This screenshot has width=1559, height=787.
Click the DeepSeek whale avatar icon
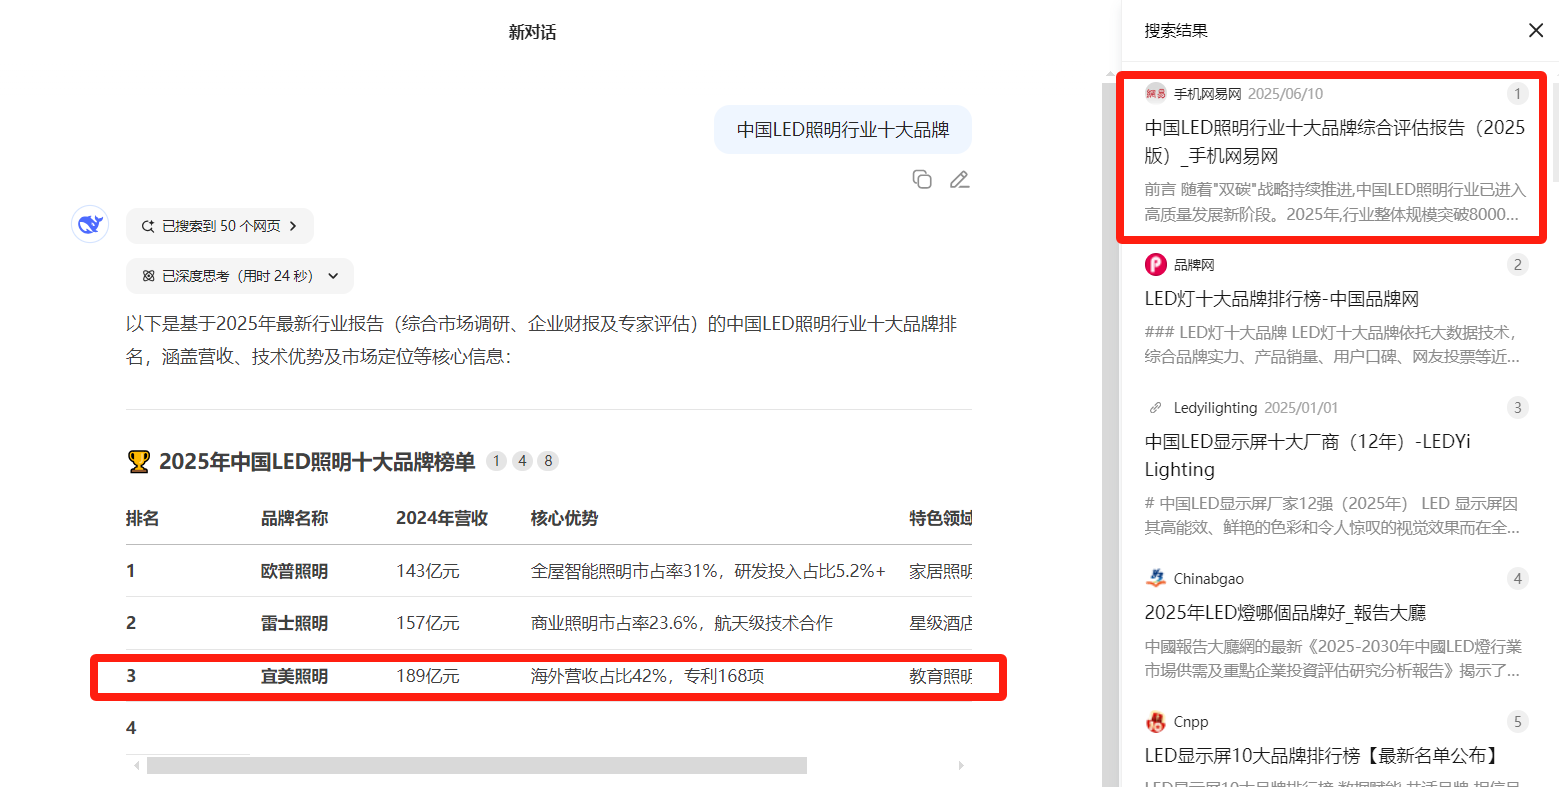90,225
